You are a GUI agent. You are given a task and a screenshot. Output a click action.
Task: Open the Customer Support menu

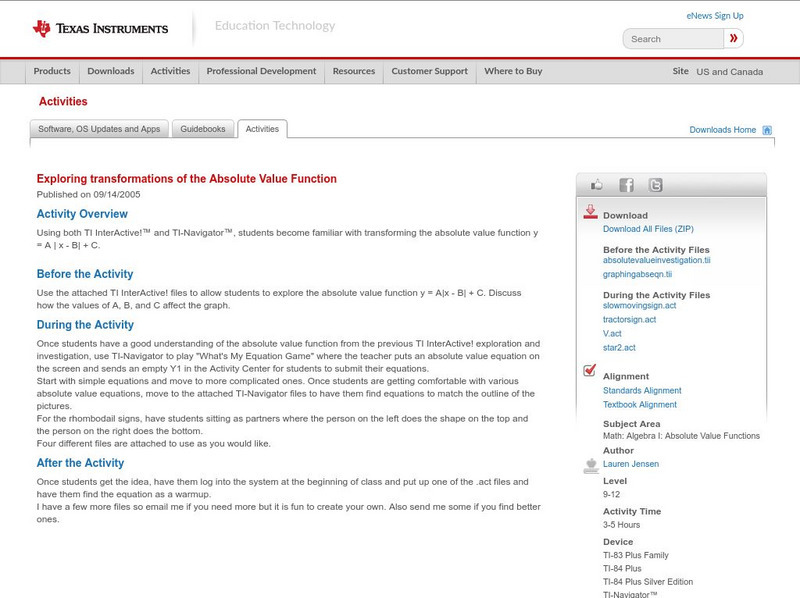430,71
